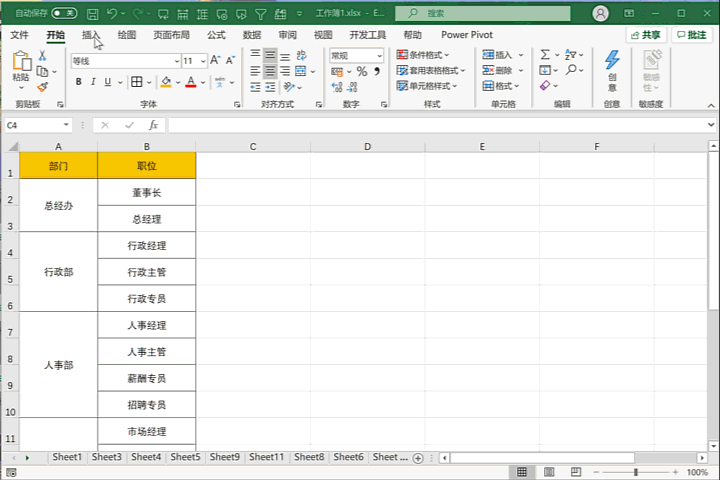Toggle the AutoSave switch

64,13
